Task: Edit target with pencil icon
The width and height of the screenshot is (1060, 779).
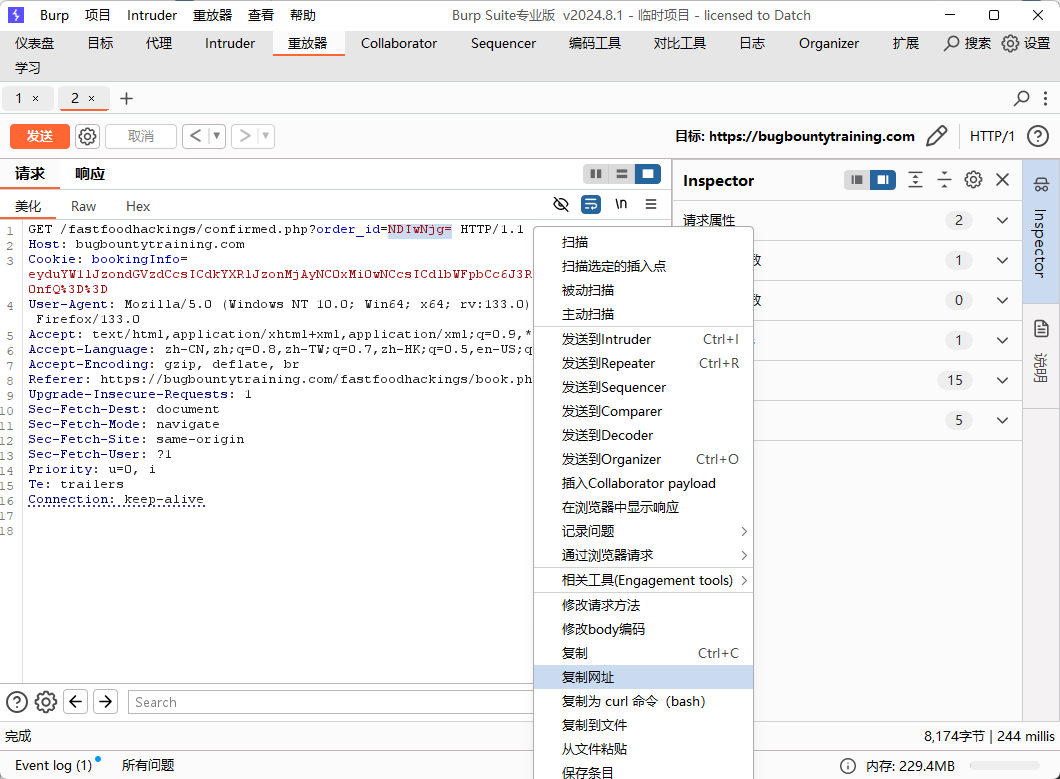Action: coord(936,137)
